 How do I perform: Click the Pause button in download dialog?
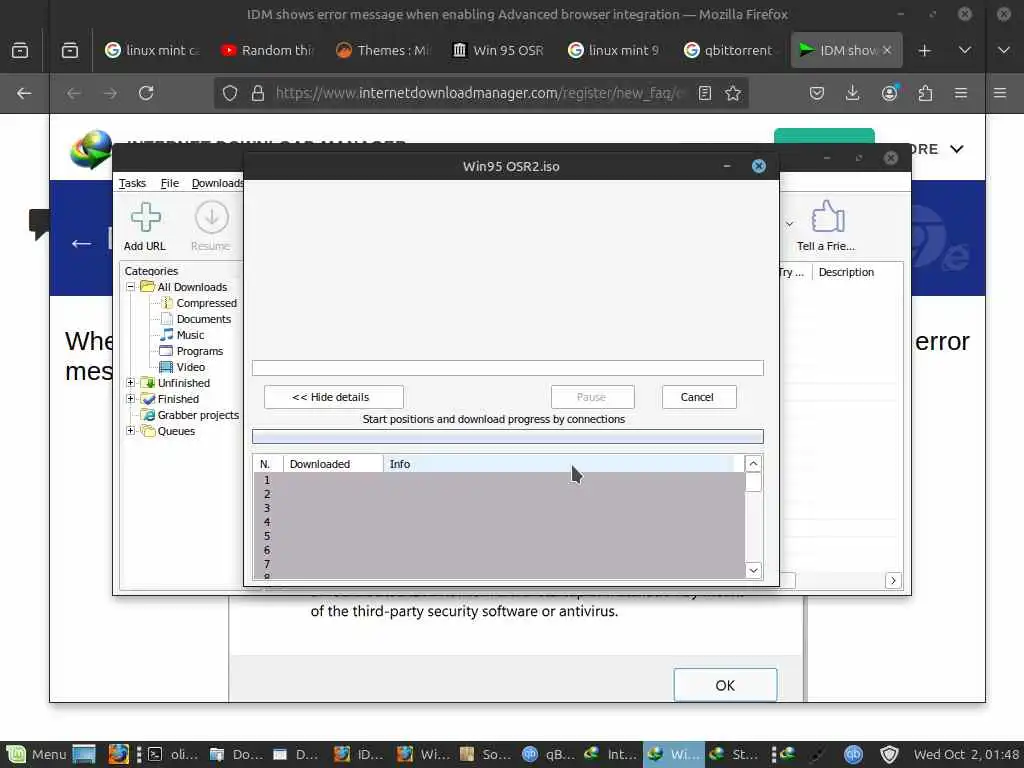592,397
